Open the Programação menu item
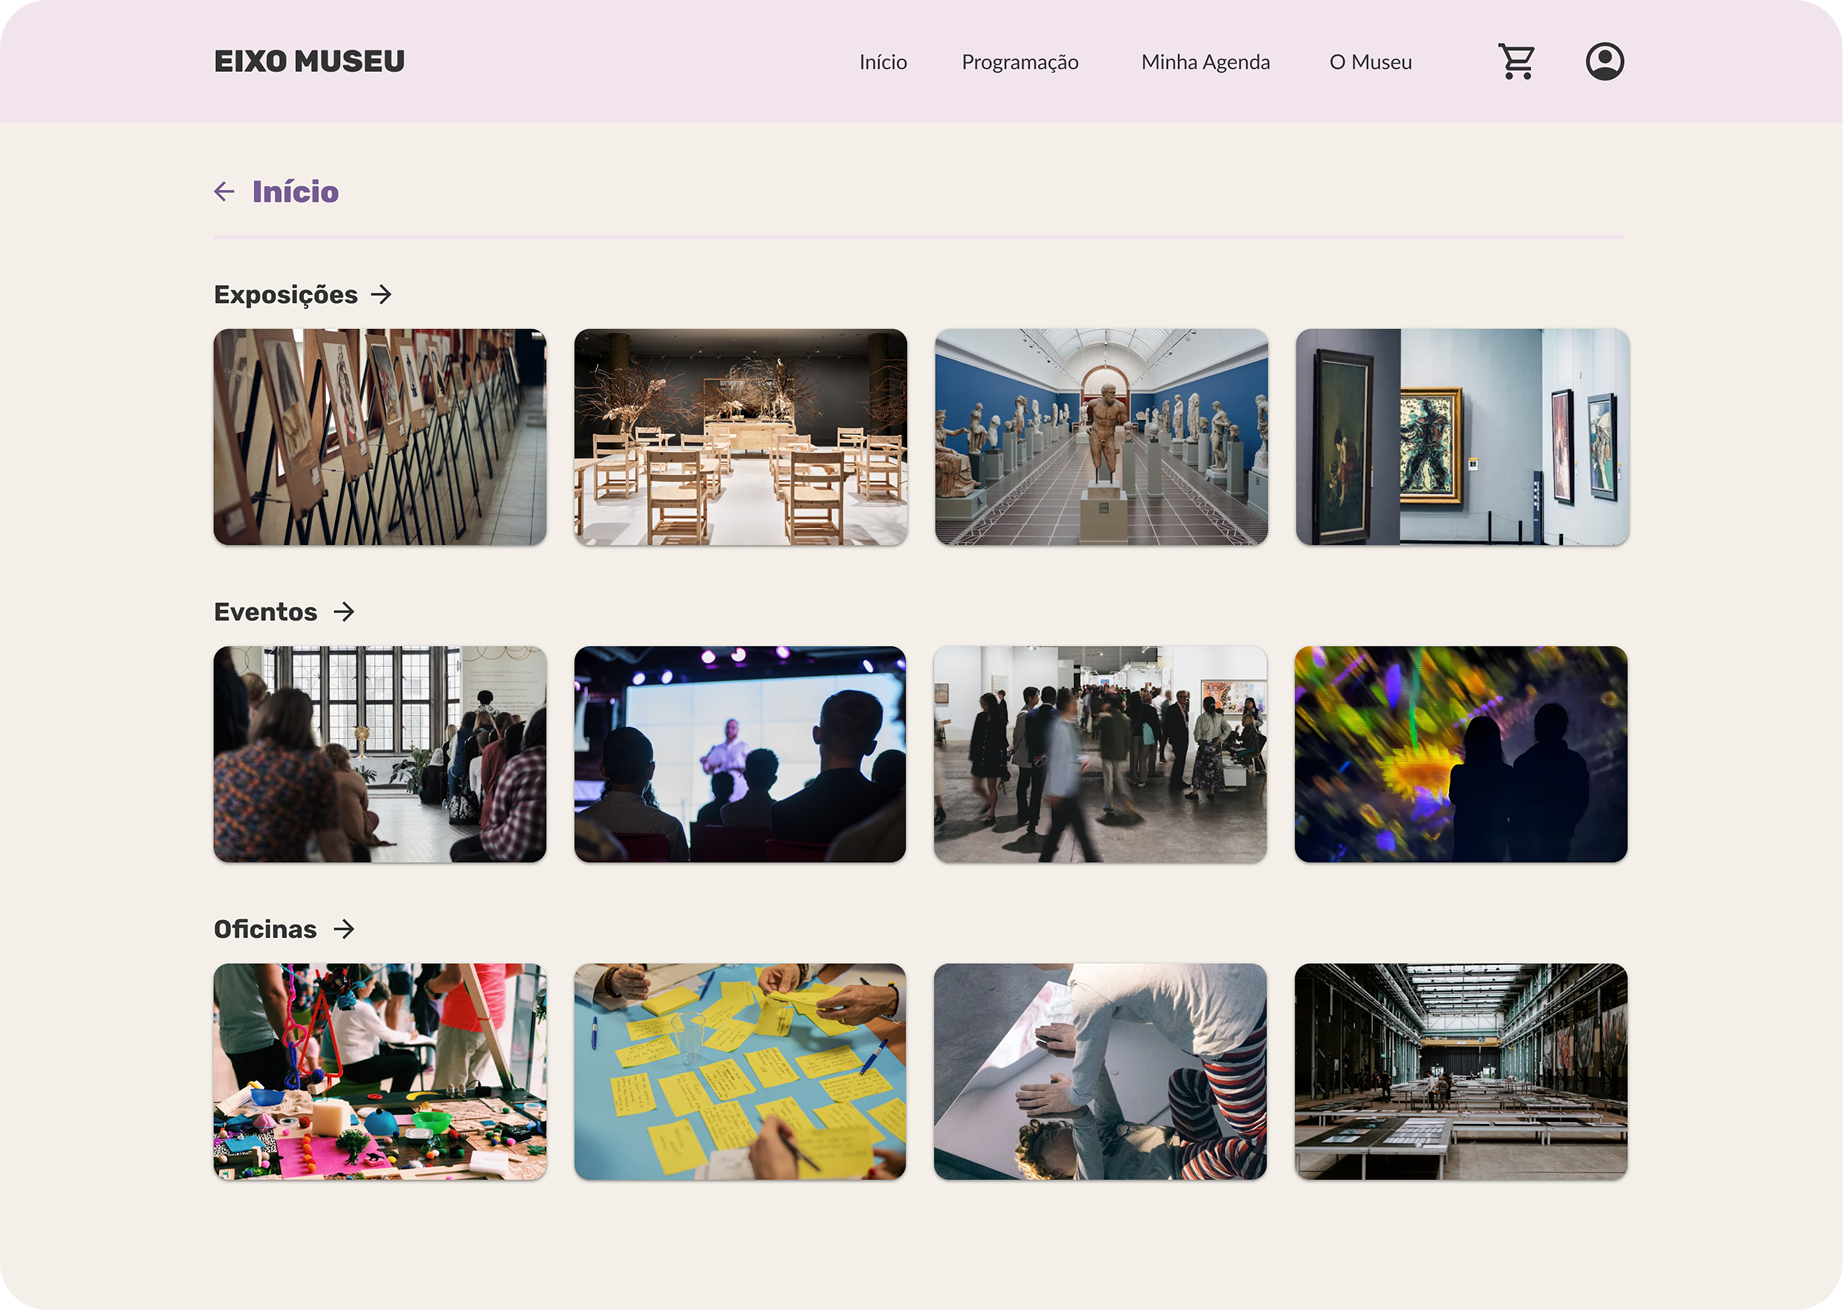Screen dimensions: 1843x1311 click(x=1020, y=62)
